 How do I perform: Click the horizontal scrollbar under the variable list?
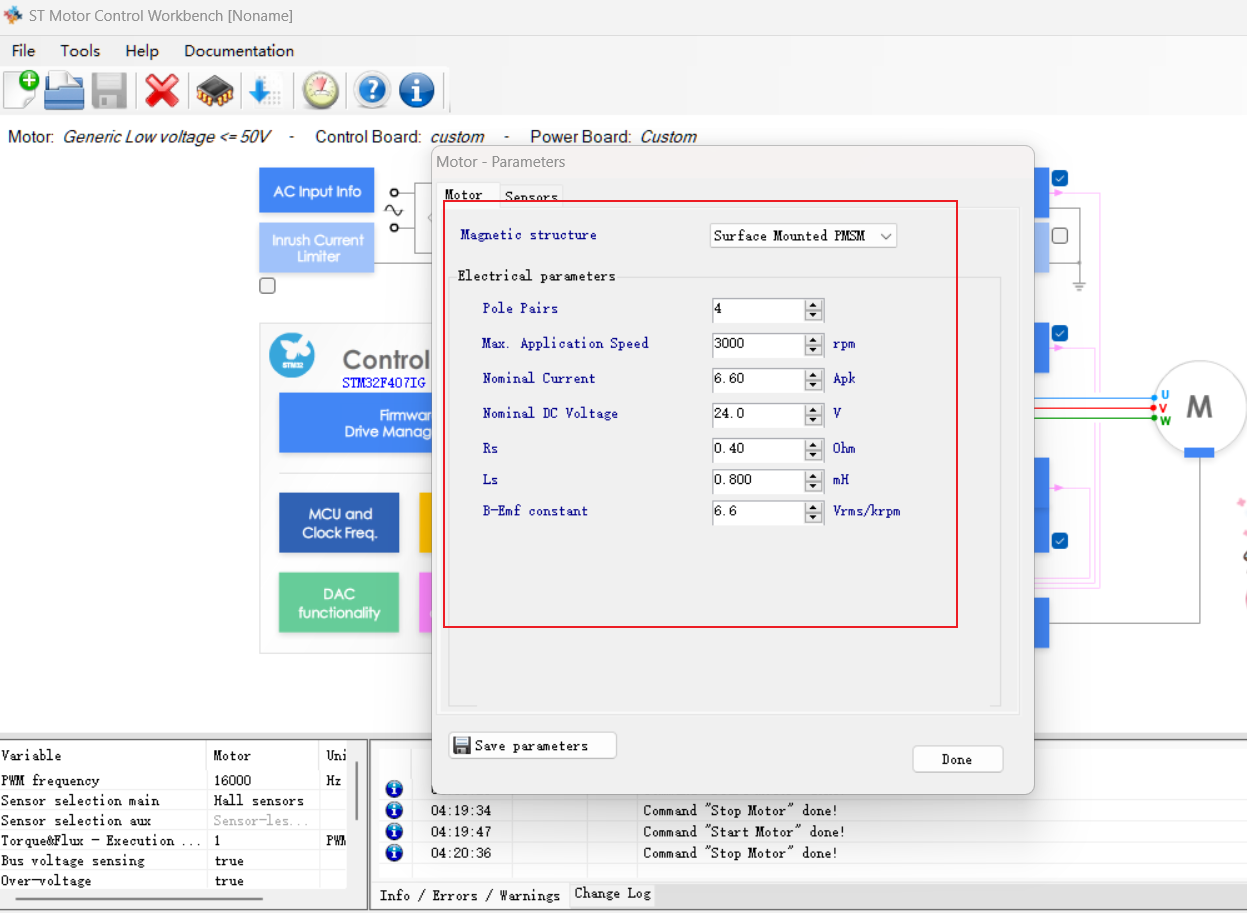point(140,898)
